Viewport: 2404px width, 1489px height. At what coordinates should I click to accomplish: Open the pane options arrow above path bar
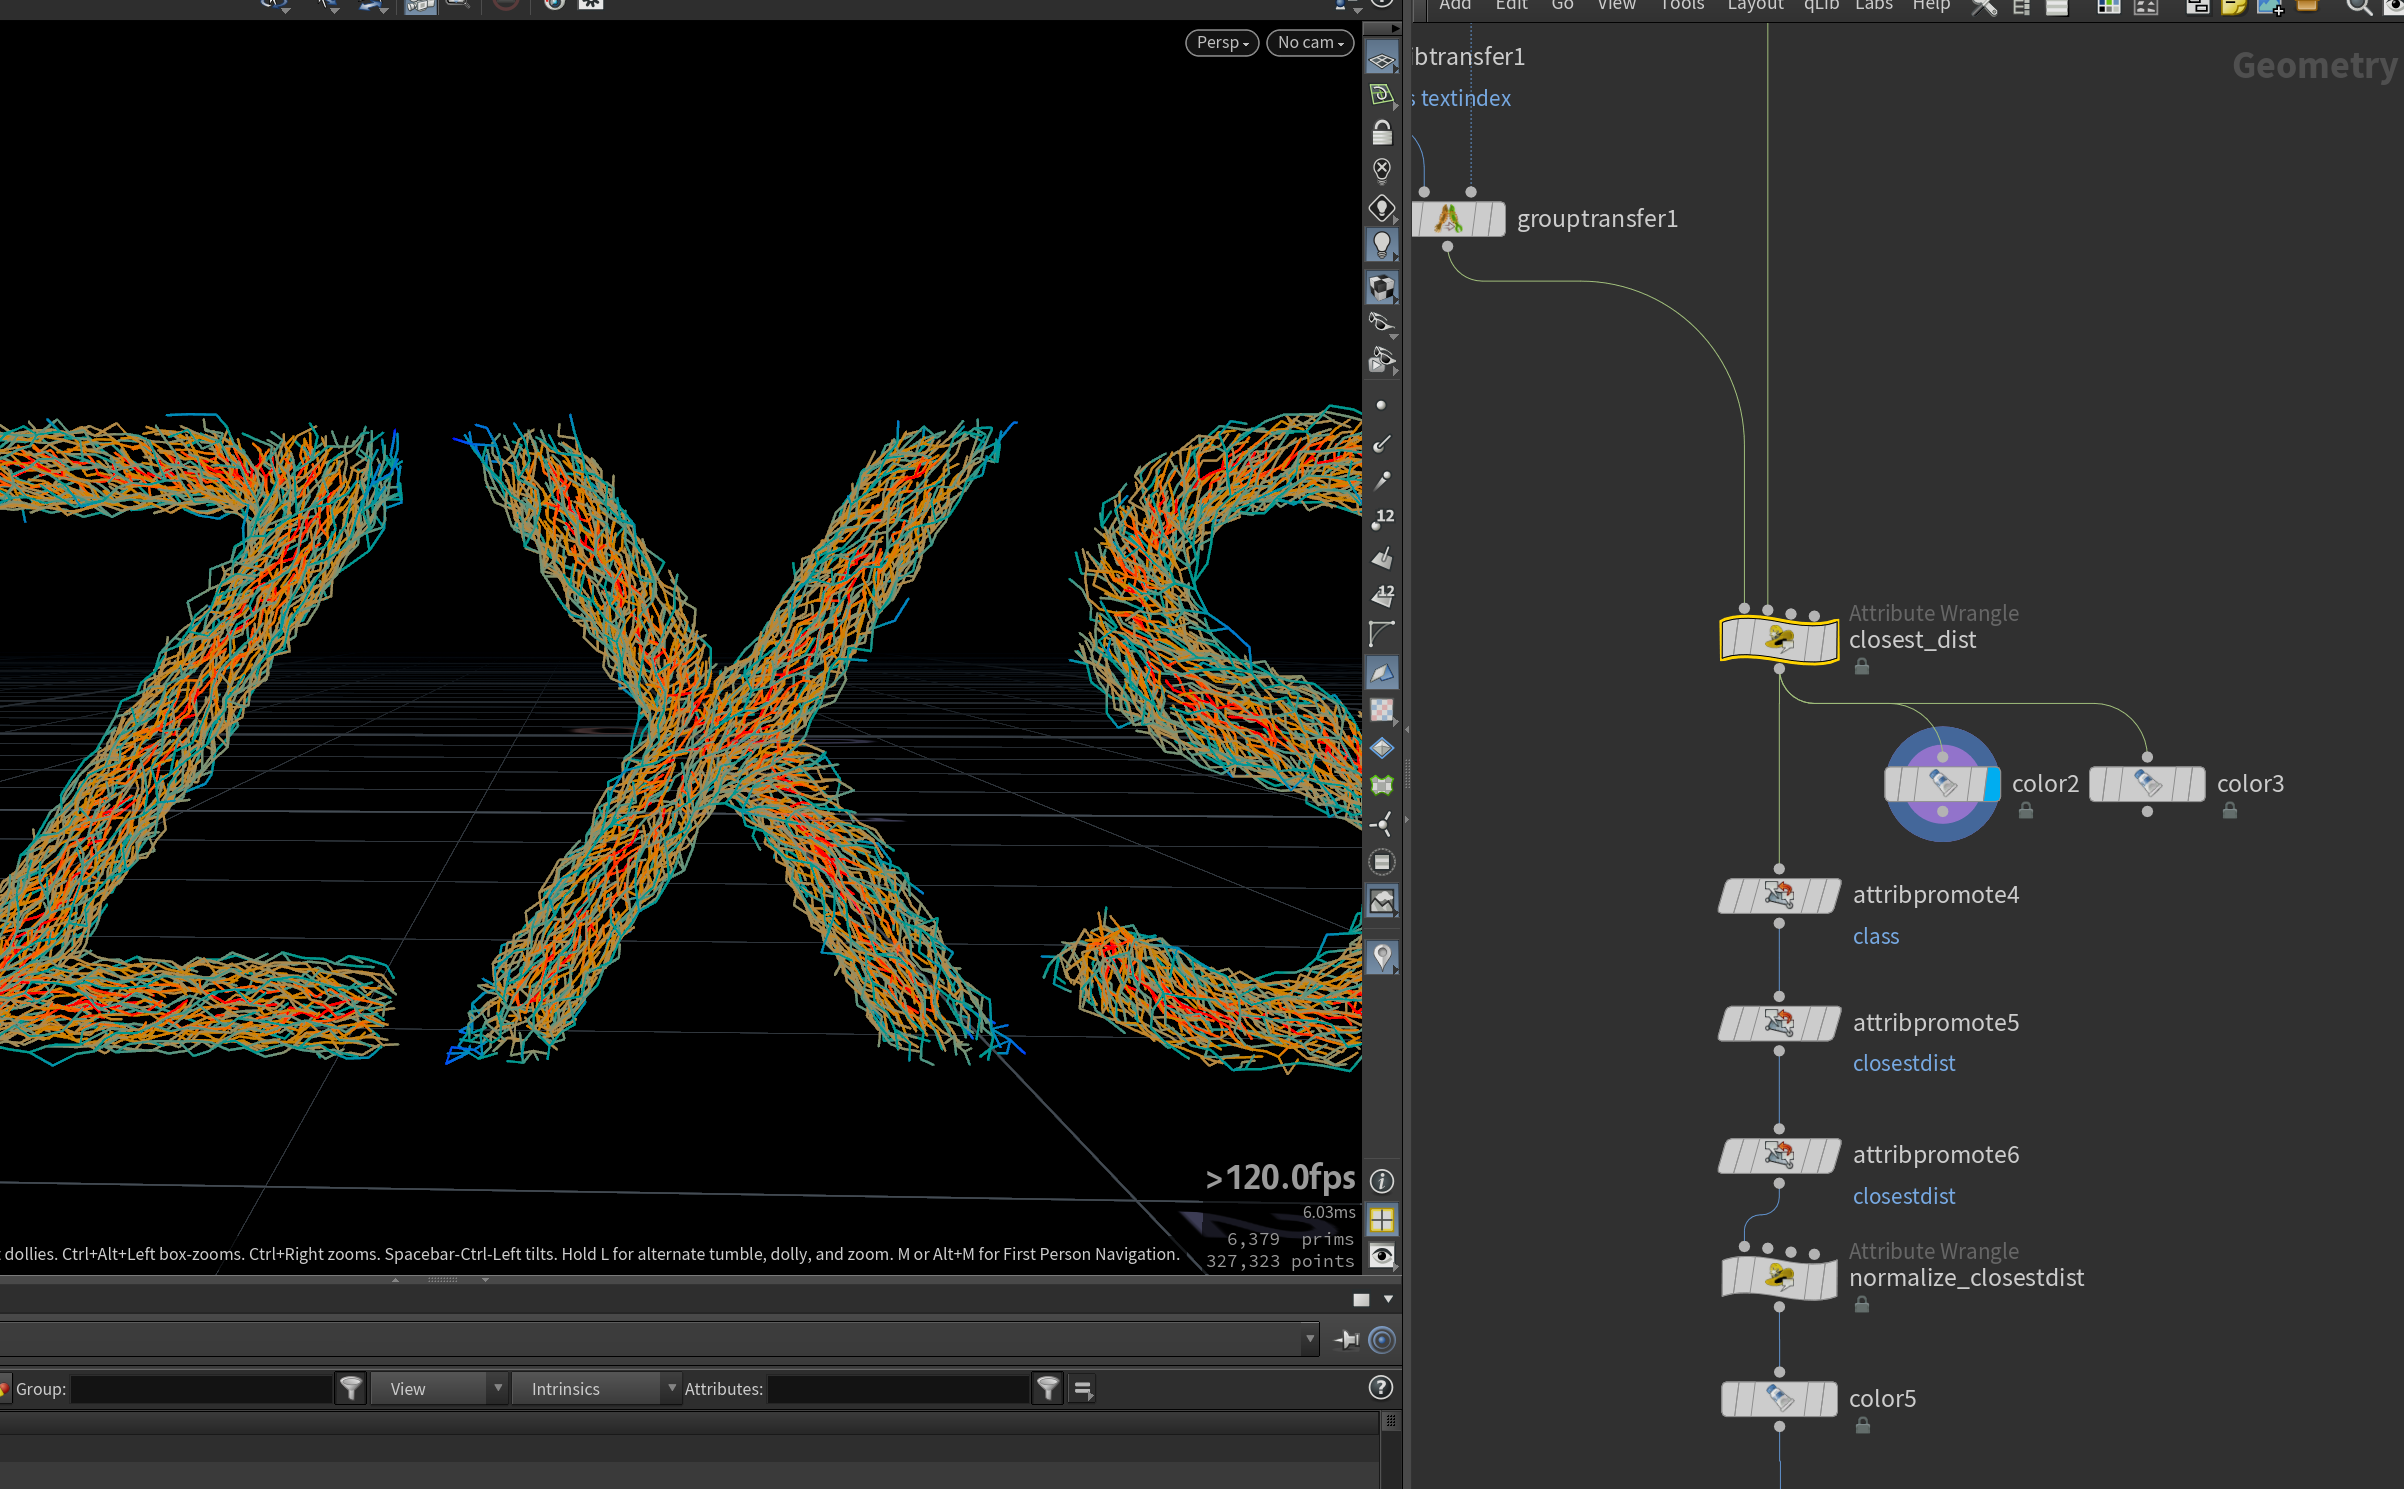pyautogui.click(x=1388, y=1299)
